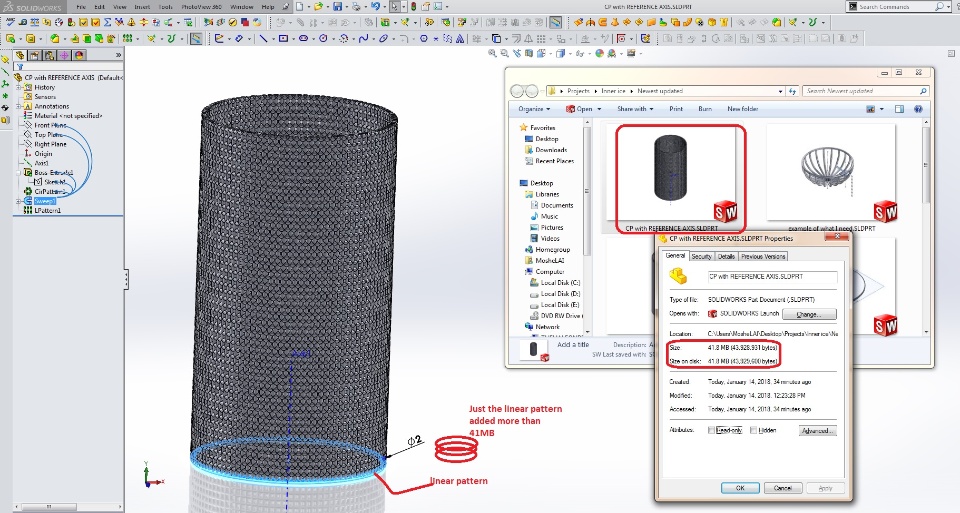Click the Open file icon in SolidWorks toolbar
The height and width of the screenshot is (513, 960).
(x=318, y=7)
